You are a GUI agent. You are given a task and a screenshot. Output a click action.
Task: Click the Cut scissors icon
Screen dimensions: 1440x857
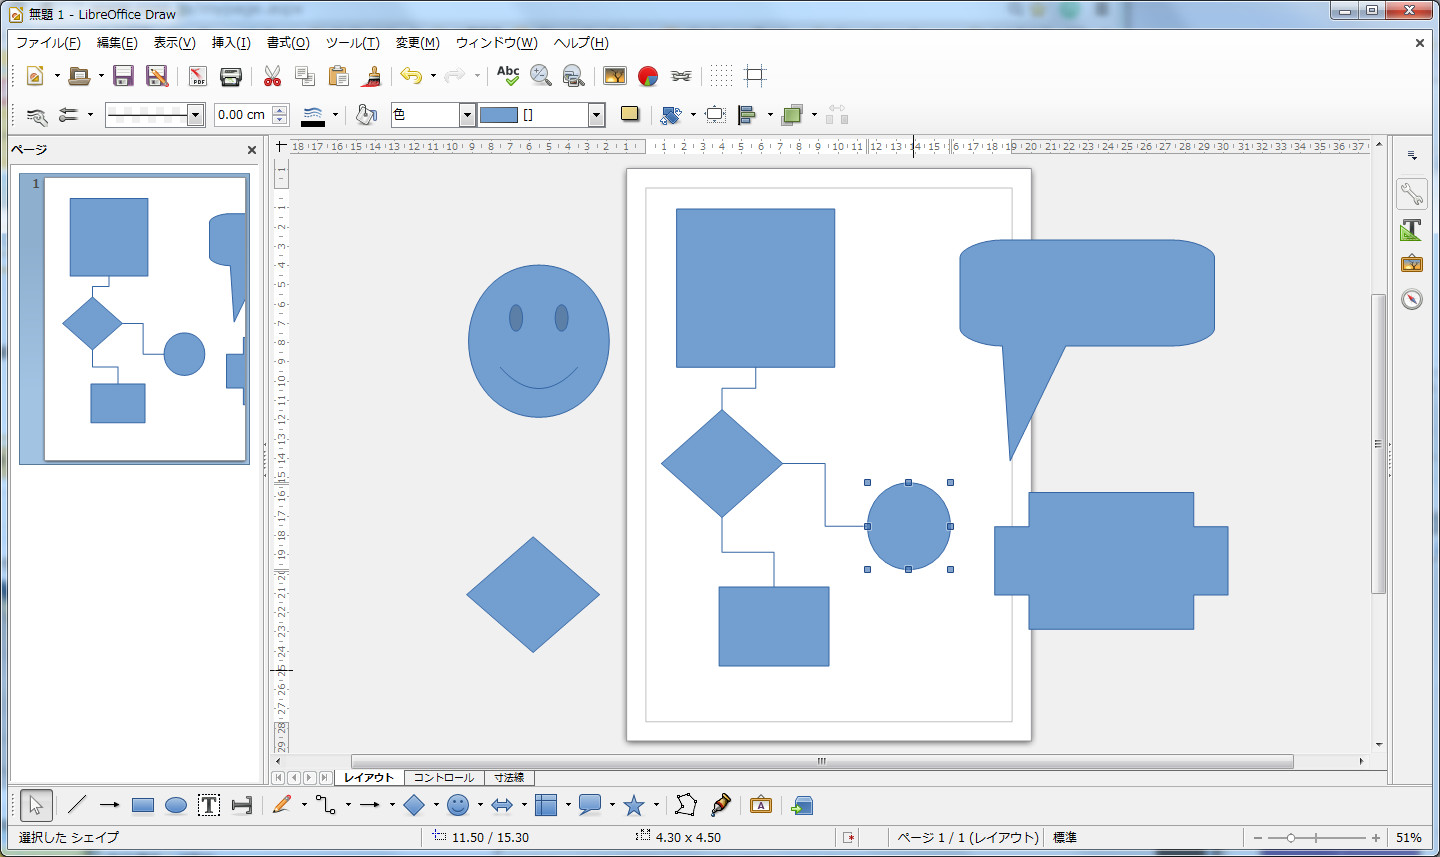(272, 76)
